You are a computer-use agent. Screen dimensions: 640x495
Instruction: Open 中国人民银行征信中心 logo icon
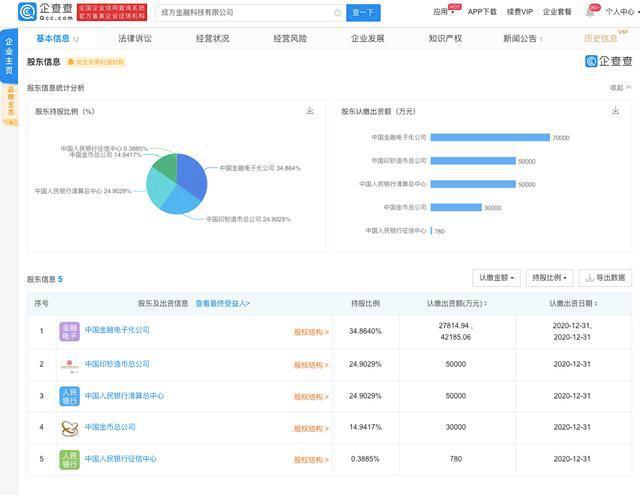69,459
